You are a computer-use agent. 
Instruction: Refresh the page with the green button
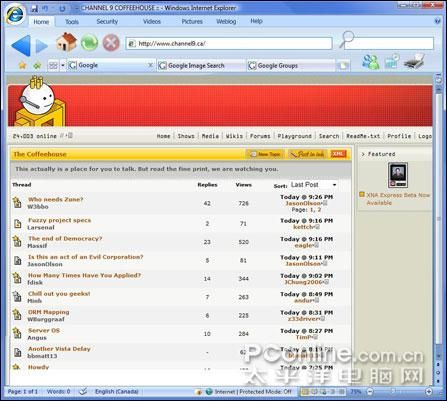tap(89, 43)
